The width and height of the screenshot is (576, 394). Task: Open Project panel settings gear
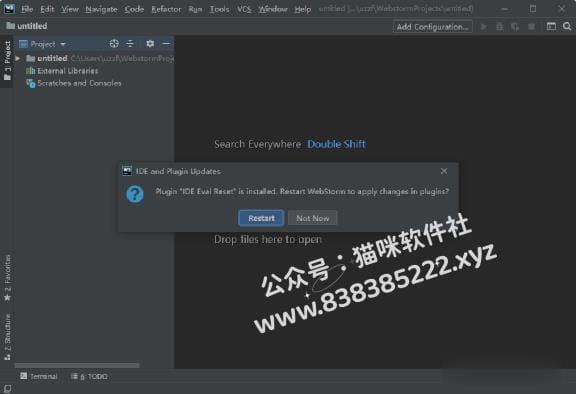pyautogui.click(x=150, y=44)
